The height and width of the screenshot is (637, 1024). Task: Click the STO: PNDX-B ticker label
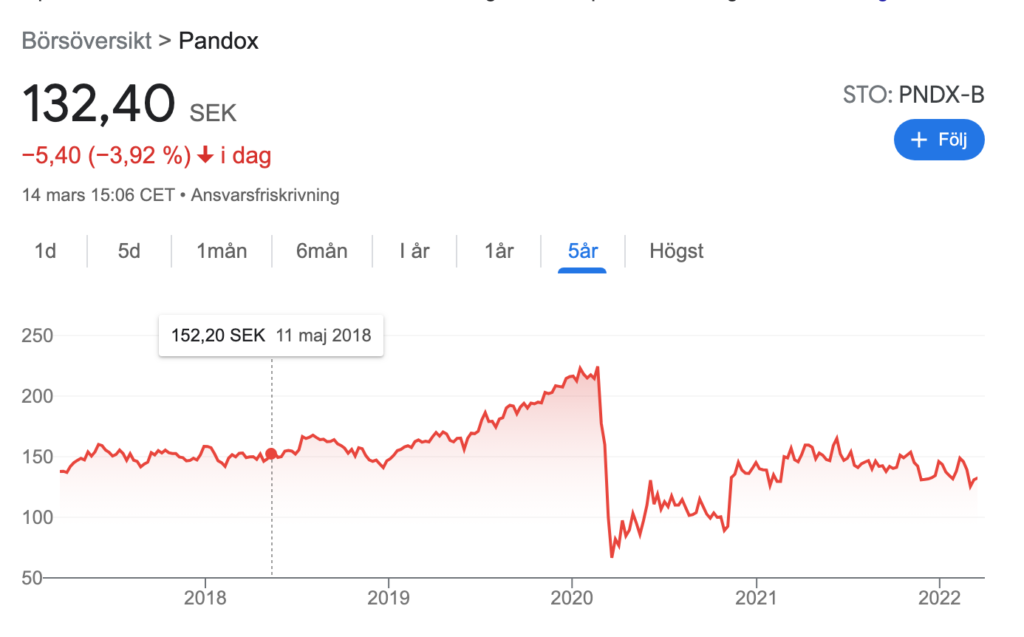pos(914,95)
